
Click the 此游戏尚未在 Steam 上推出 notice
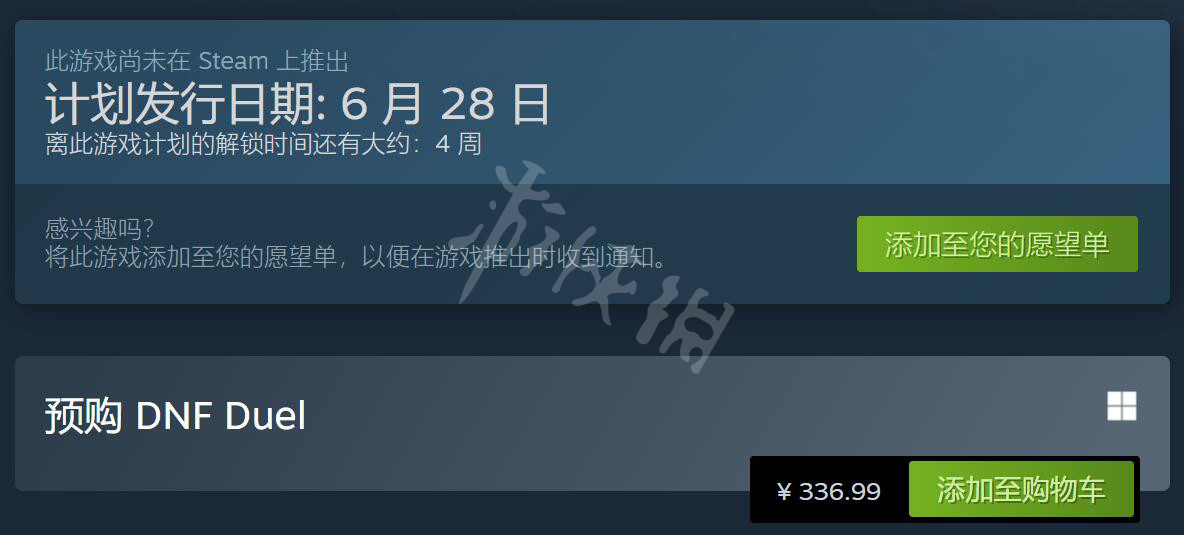click(x=196, y=60)
